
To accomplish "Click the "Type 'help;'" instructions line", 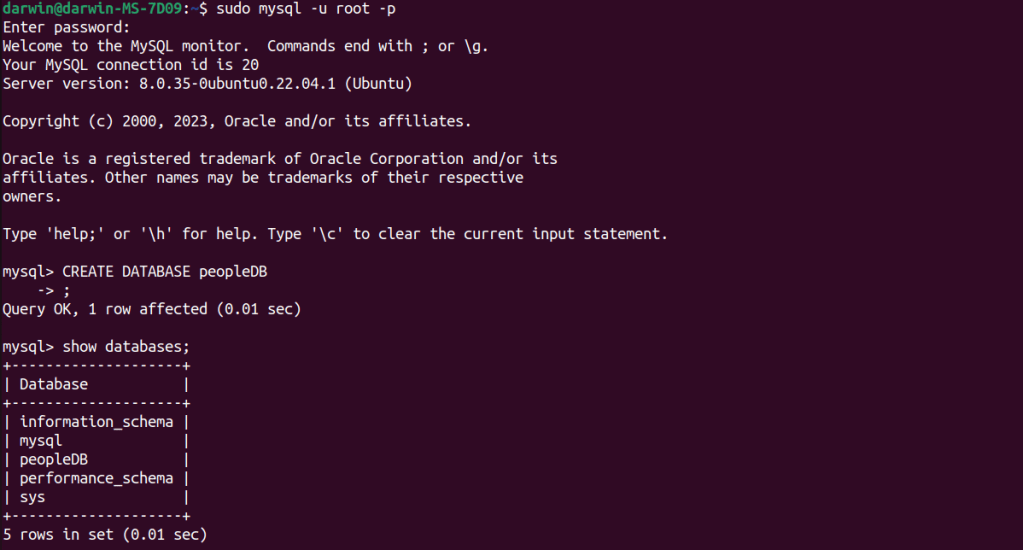I will 334,234.
